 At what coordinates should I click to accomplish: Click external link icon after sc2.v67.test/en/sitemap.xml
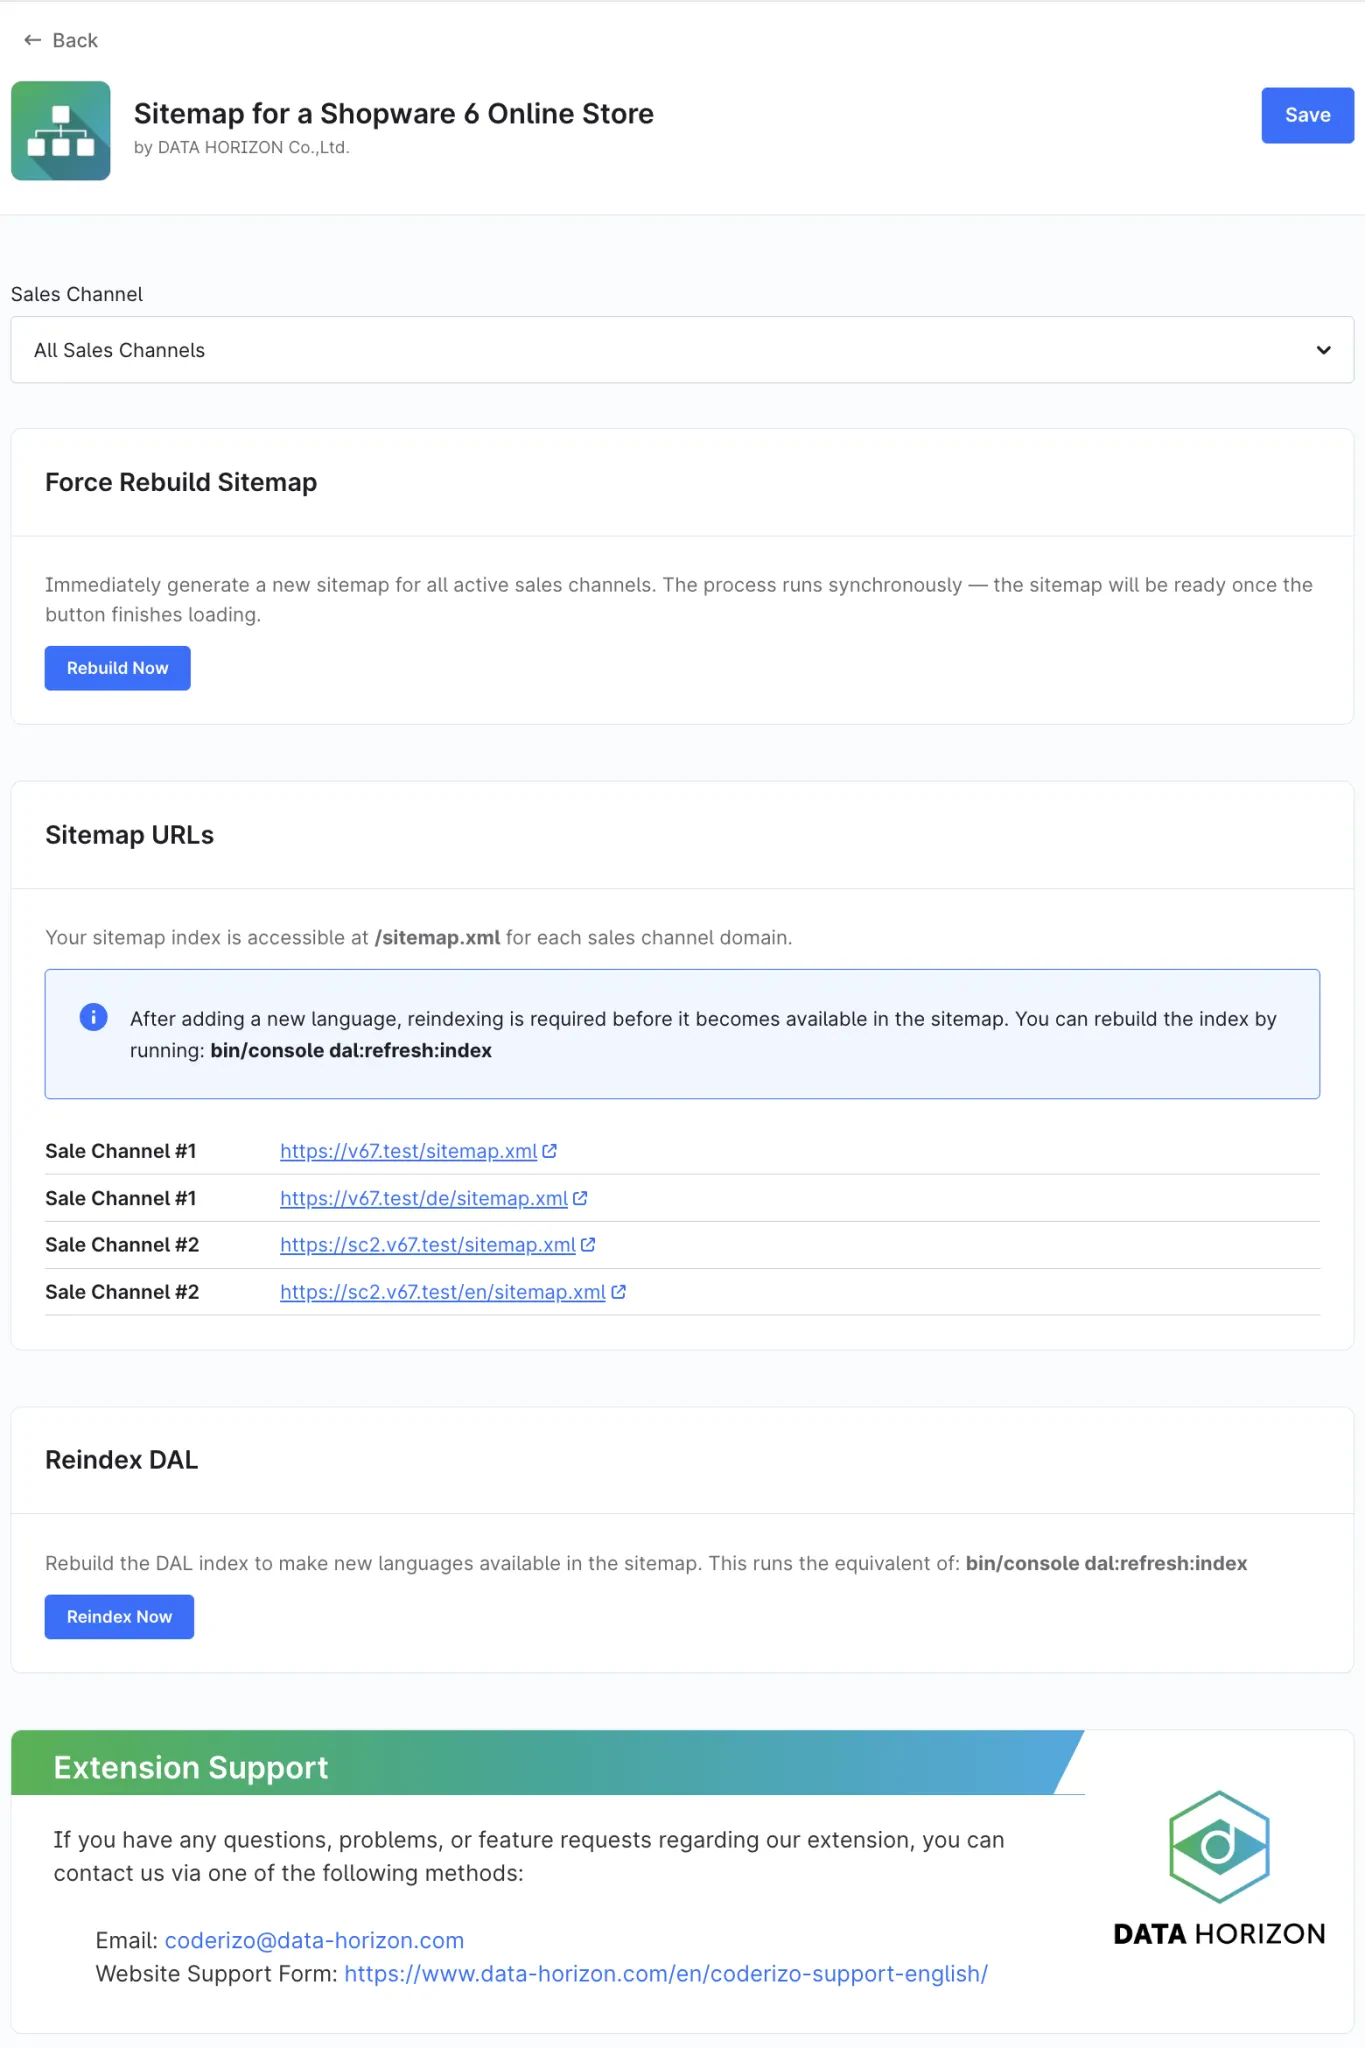pyautogui.click(x=619, y=1292)
